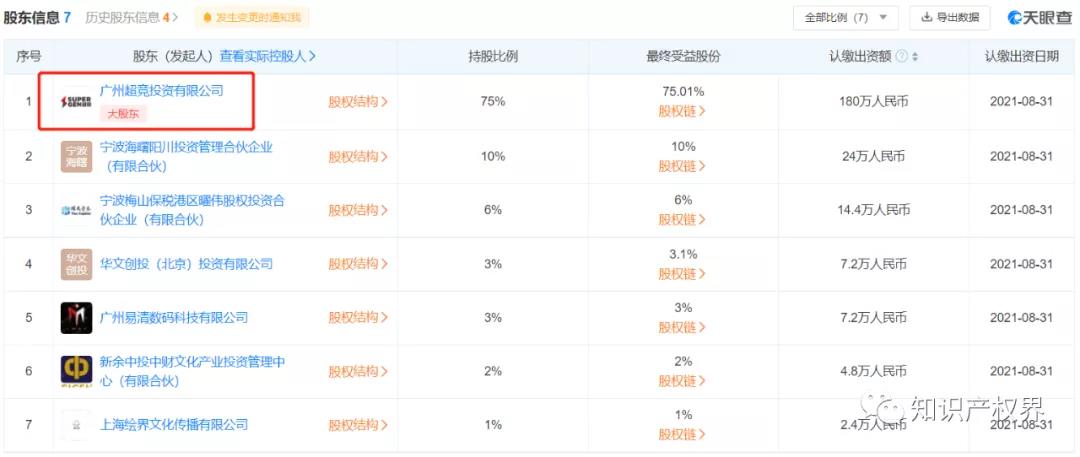Viewport: 1080px width, 457px height.
Task: Open the 查看实际控股人 link
Action: tap(268, 56)
